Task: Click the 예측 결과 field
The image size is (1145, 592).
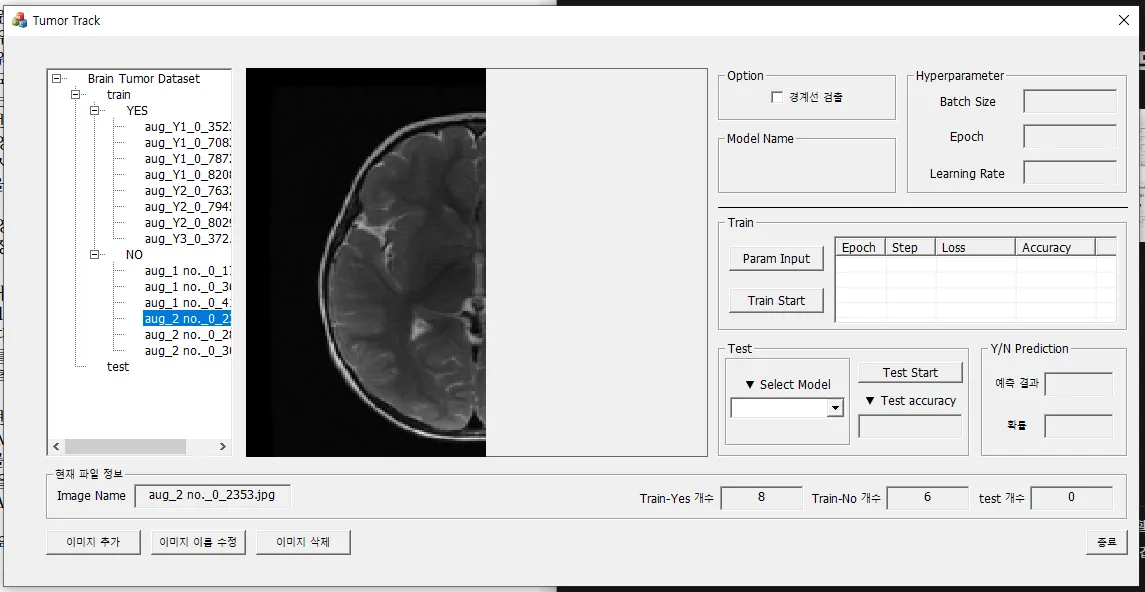Action: (x=1079, y=384)
